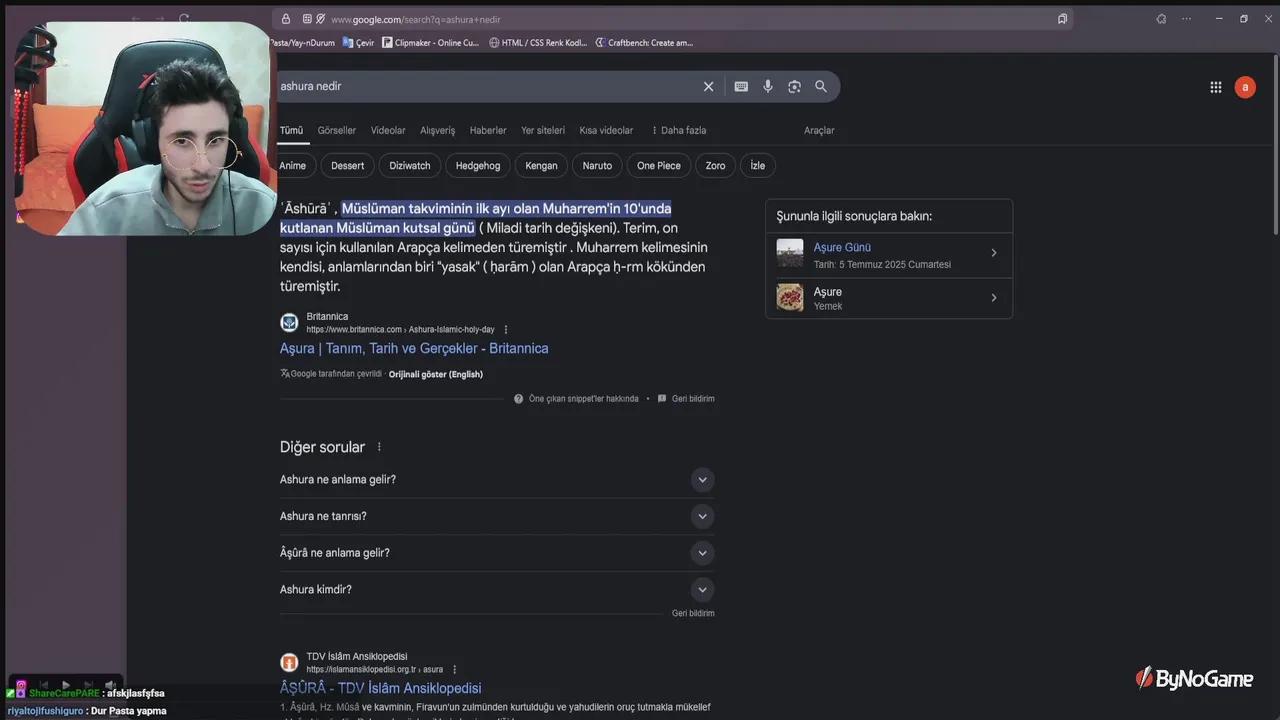Click "Orijinali göster (English)" link
Image resolution: width=1280 pixels, height=720 pixels.
pyautogui.click(x=436, y=374)
